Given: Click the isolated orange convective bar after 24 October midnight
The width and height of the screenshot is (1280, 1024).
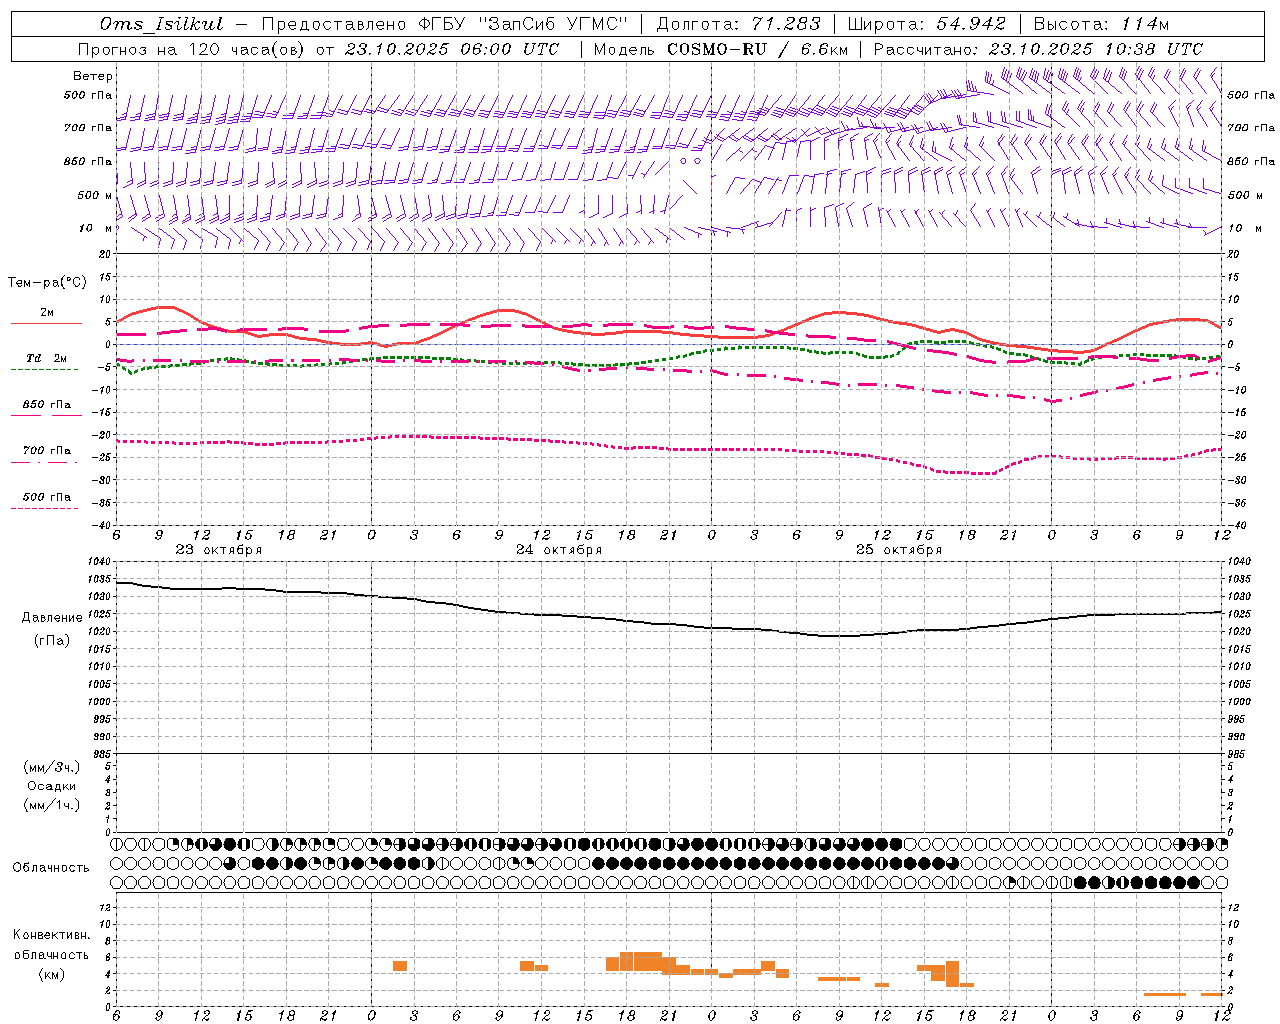Looking at the screenshot, I should (x=400, y=966).
